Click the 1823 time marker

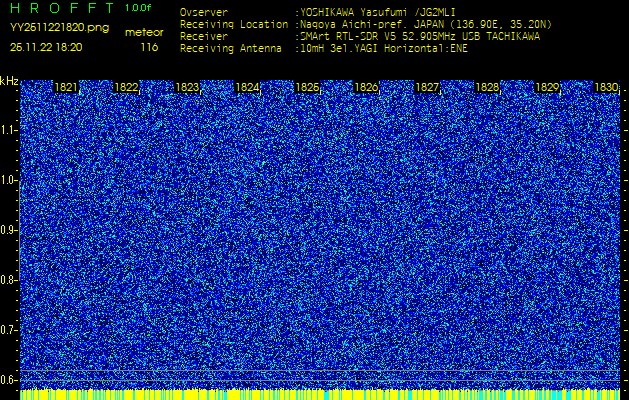coord(187,87)
